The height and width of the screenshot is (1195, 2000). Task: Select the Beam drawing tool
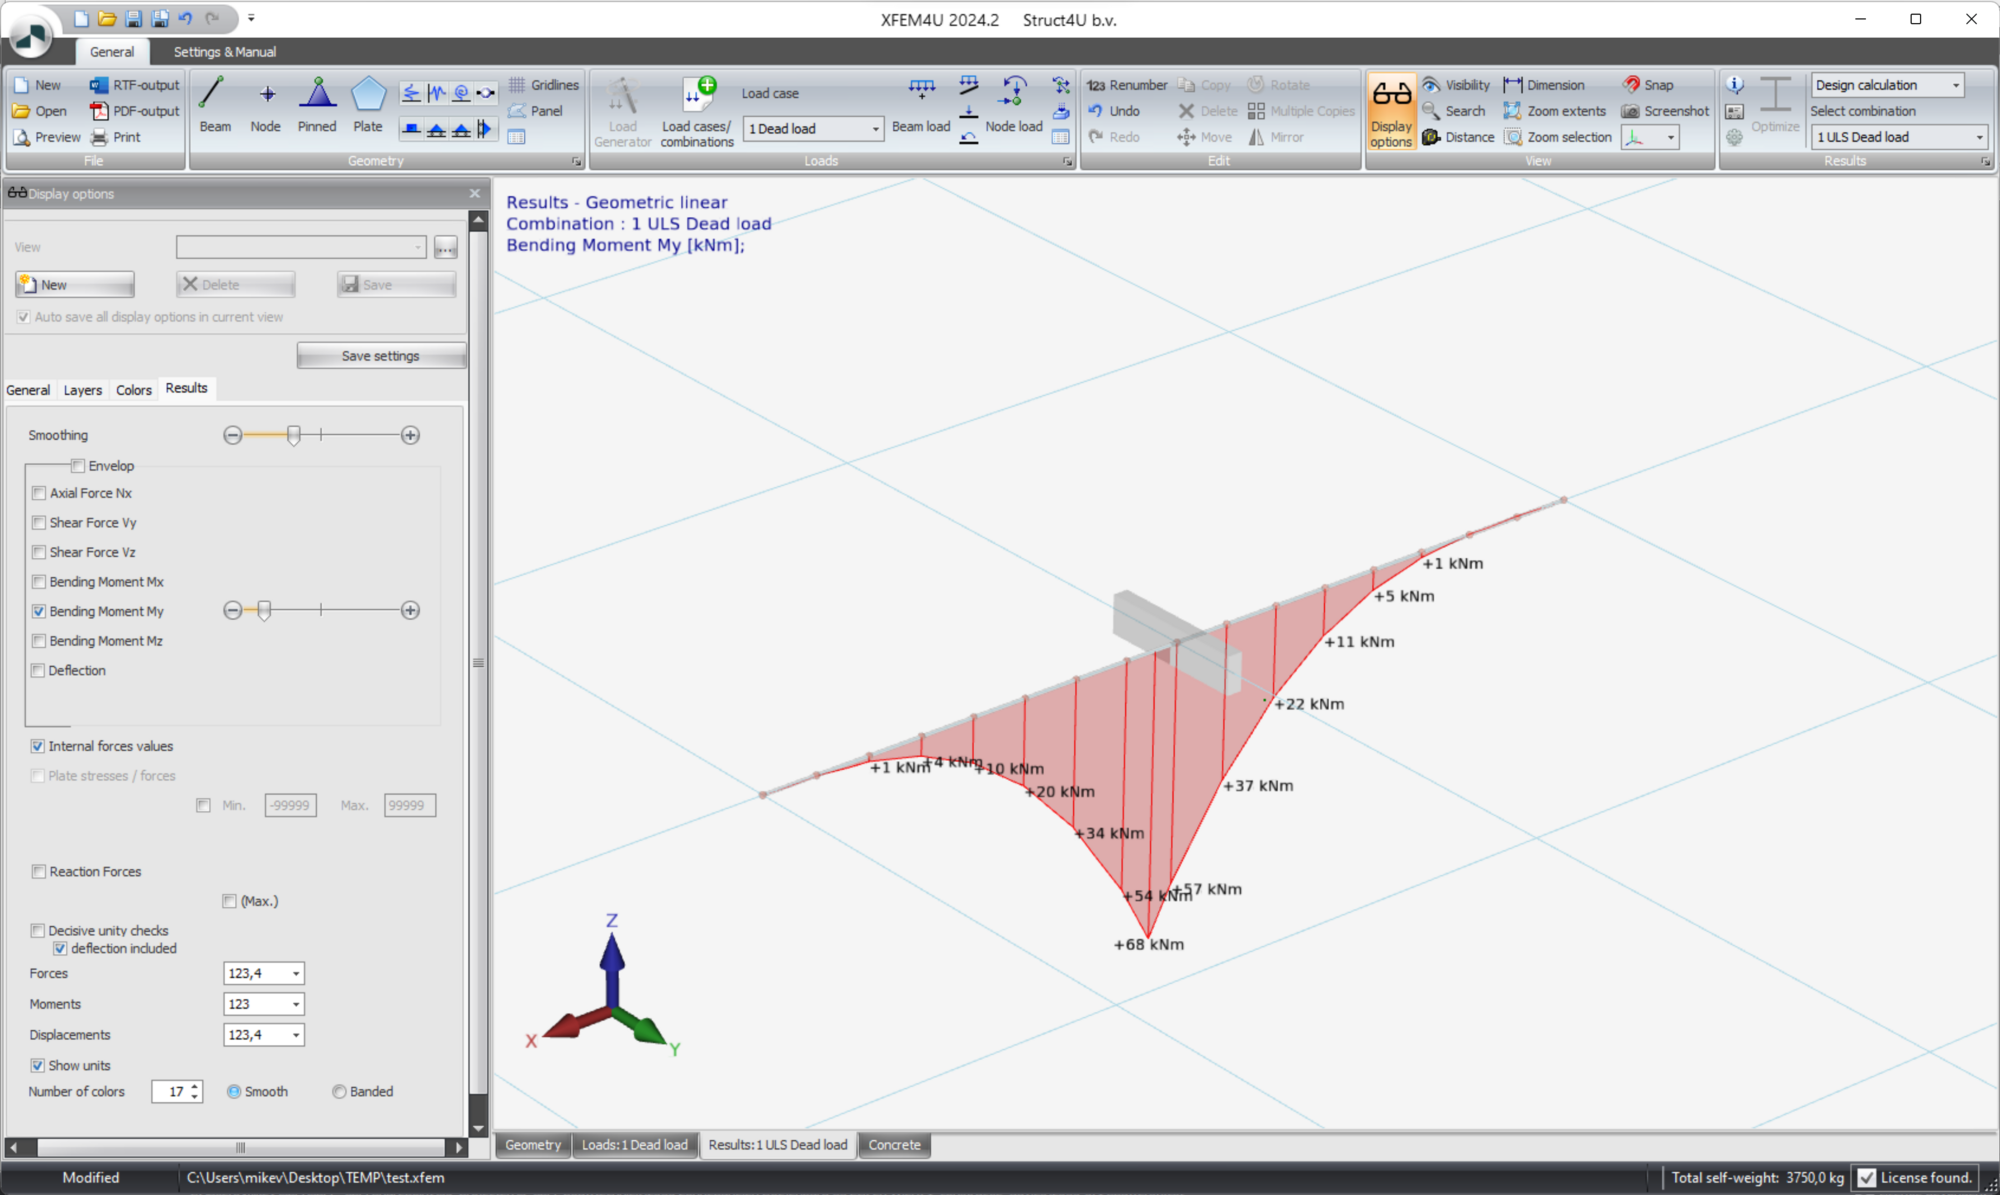(215, 105)
